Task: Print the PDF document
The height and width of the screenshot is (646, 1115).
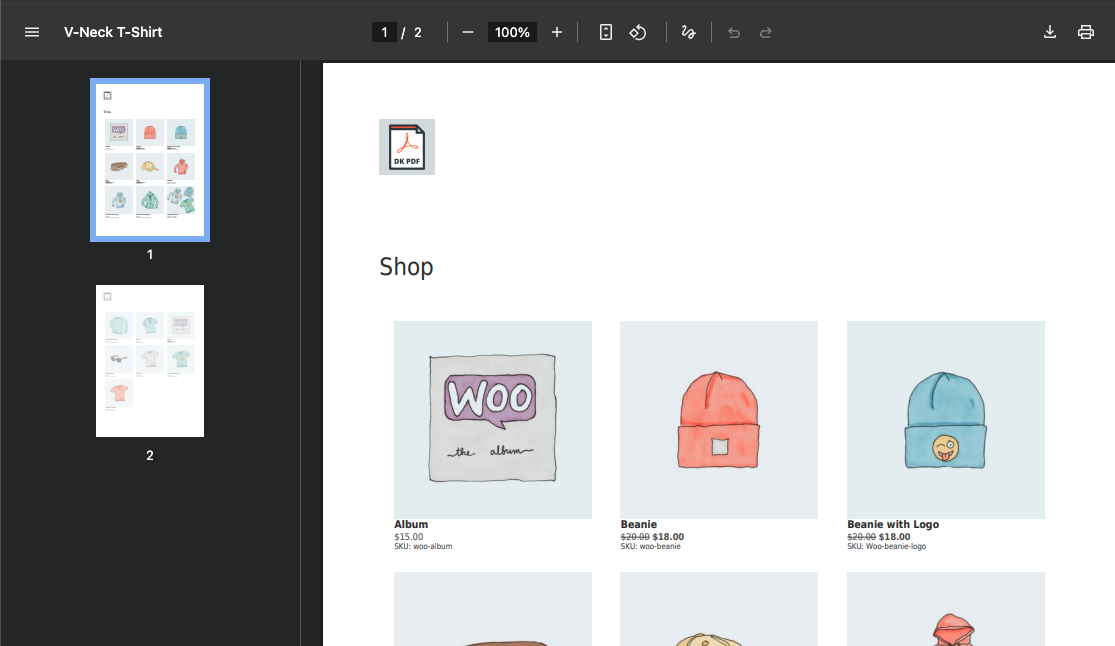Action: [1086, 32]
